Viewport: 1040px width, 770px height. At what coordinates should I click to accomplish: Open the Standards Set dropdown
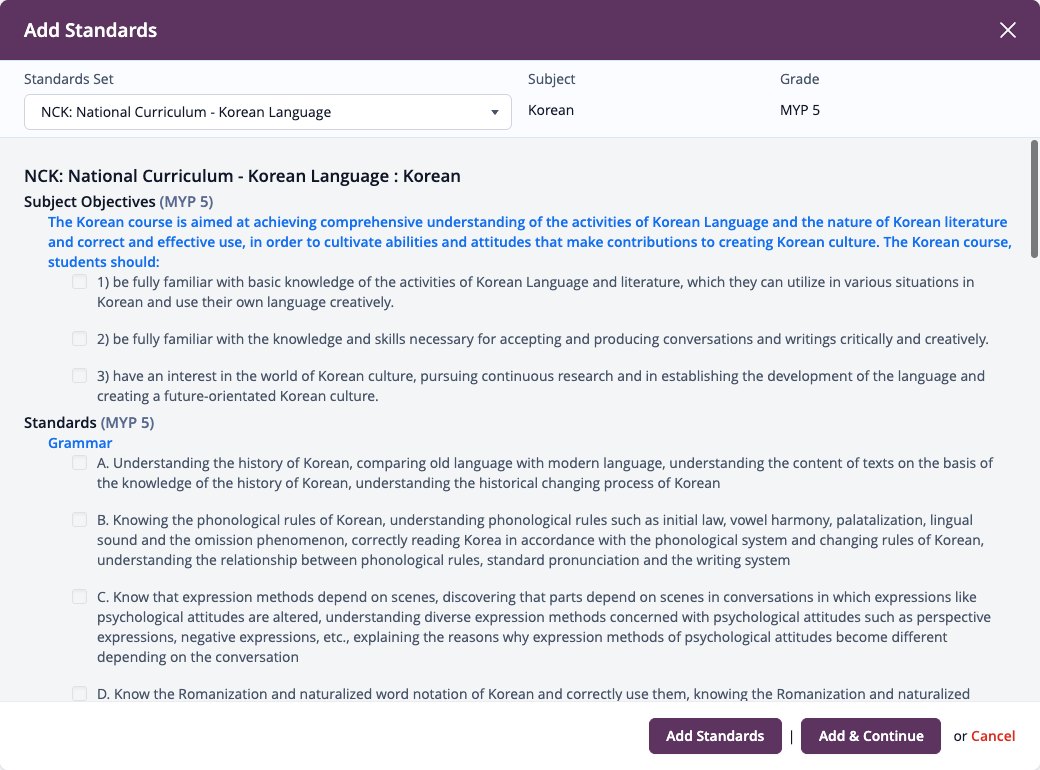point(267,112)
